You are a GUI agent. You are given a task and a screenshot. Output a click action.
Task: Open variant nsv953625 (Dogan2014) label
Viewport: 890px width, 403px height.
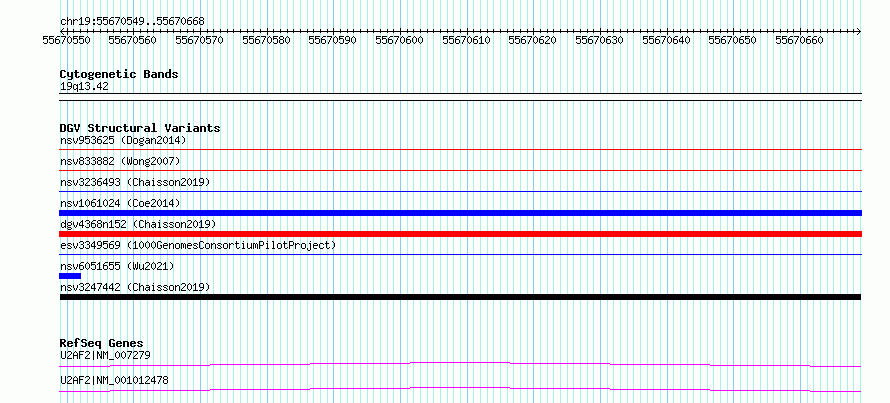123,140
